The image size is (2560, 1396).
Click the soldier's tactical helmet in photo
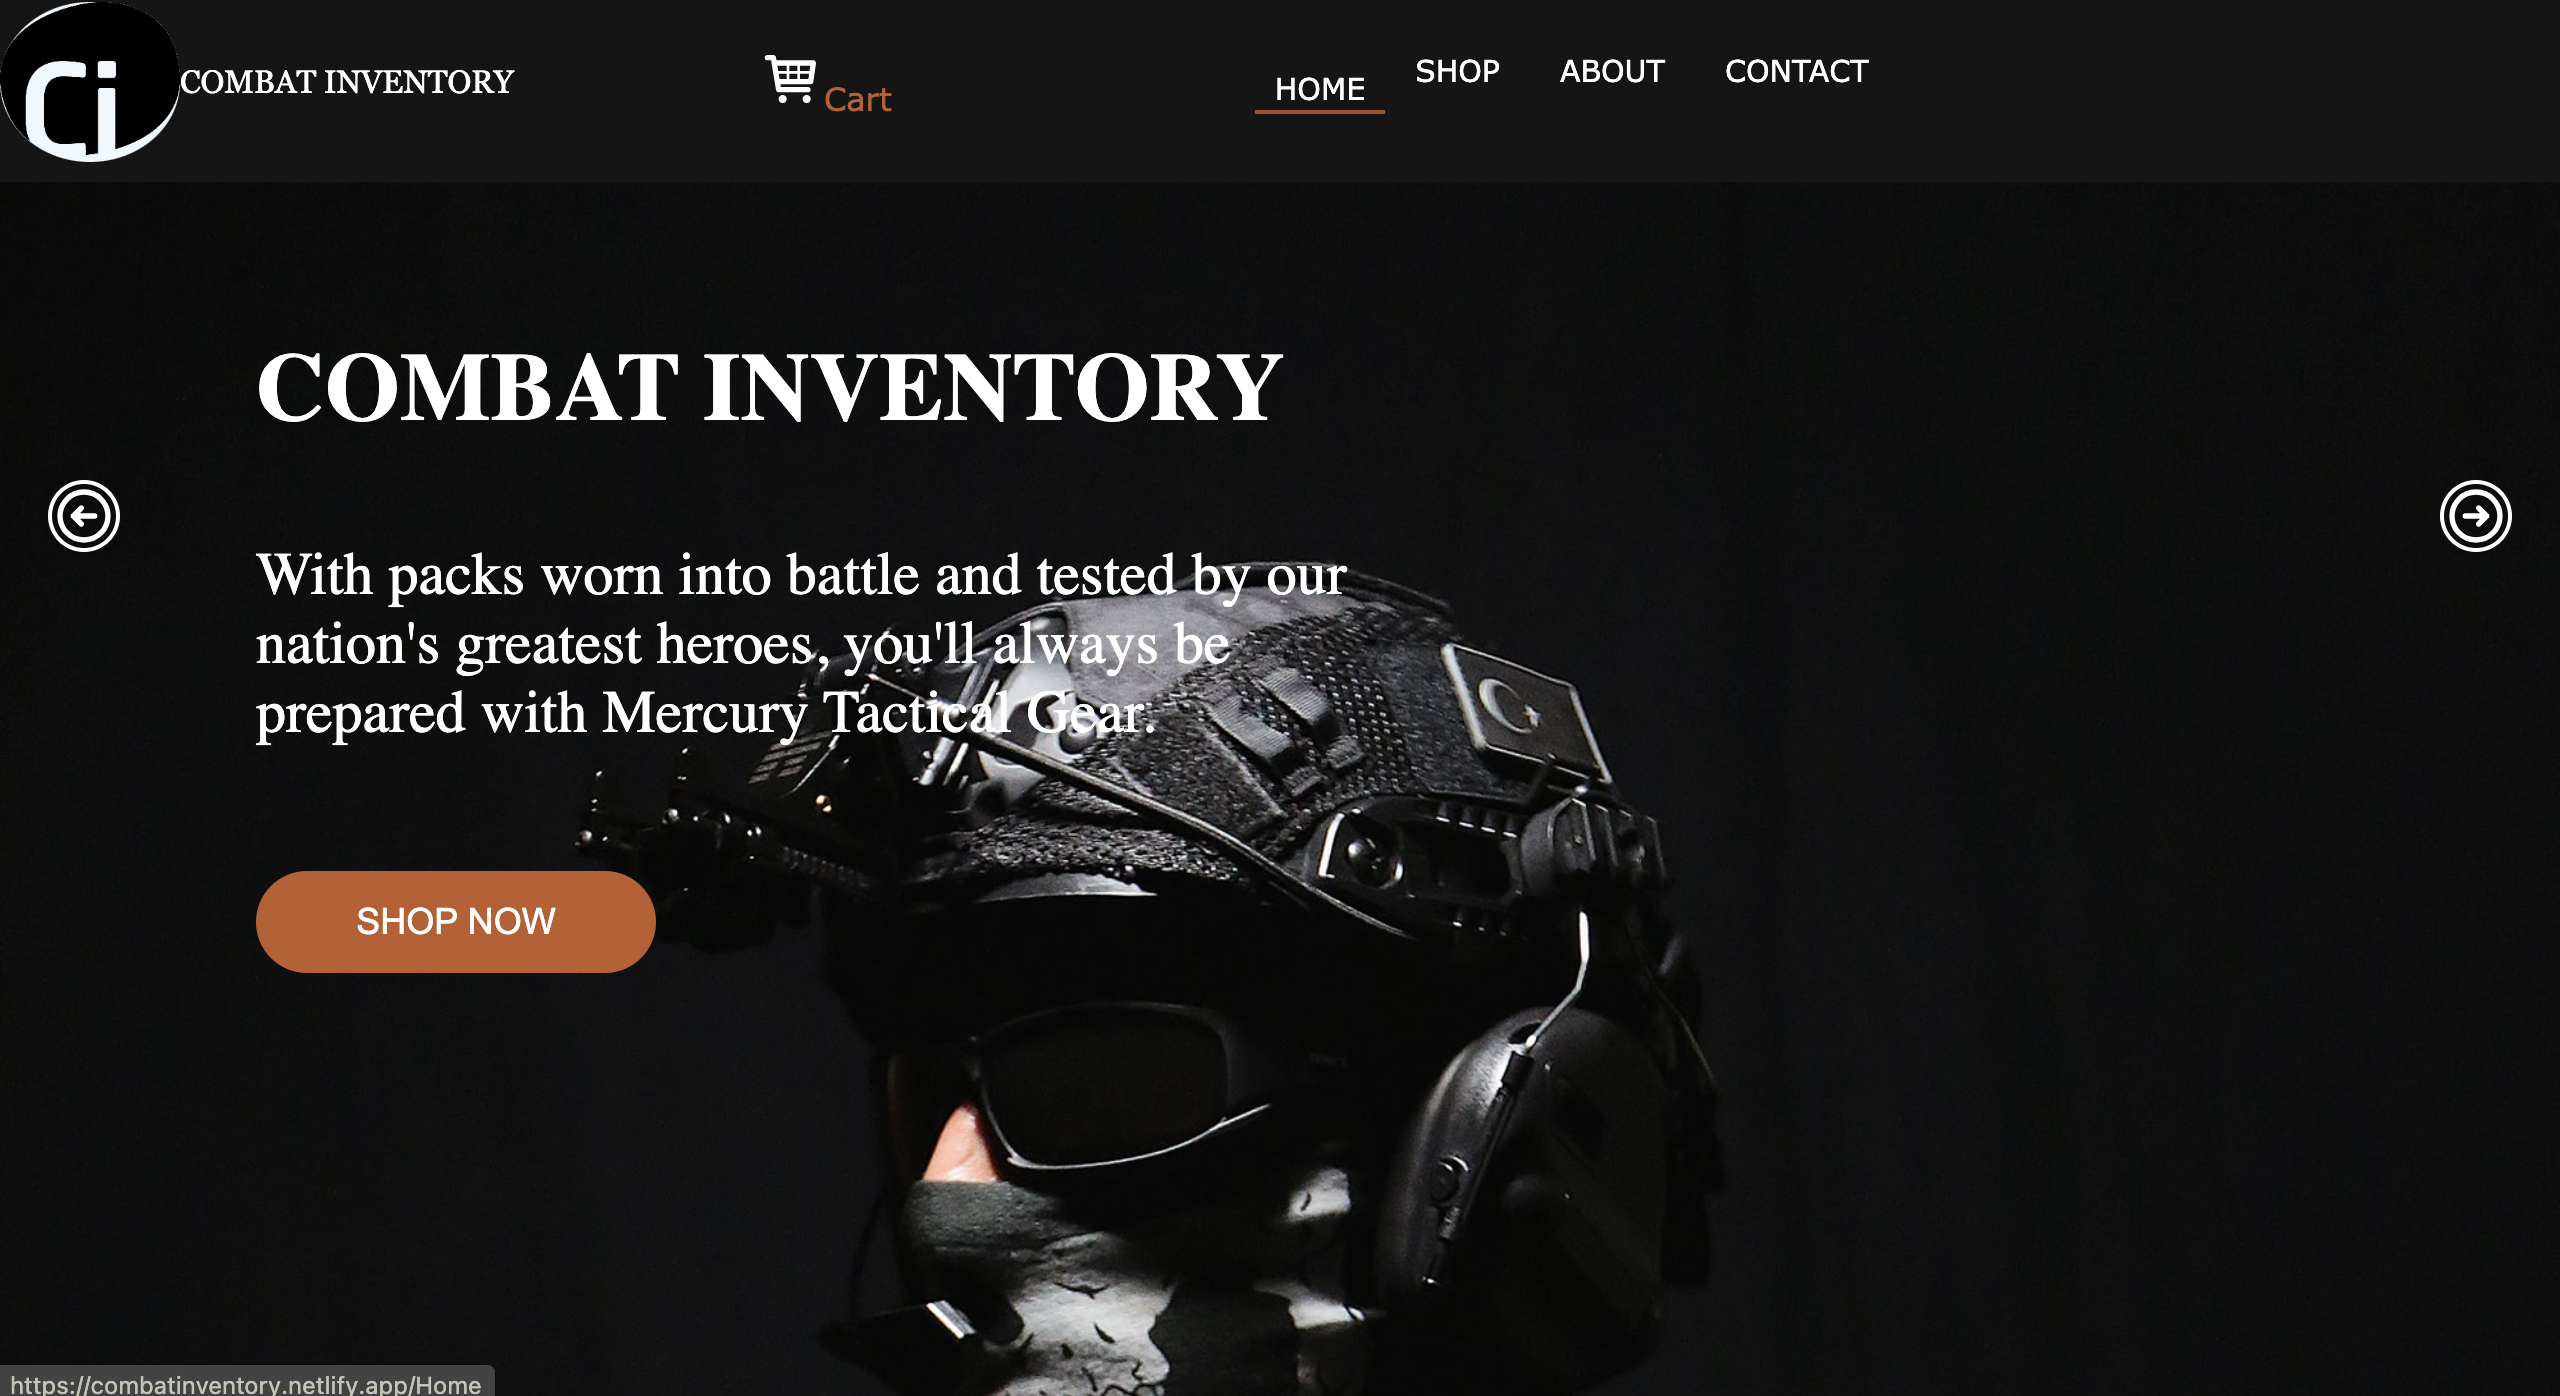1200,760
